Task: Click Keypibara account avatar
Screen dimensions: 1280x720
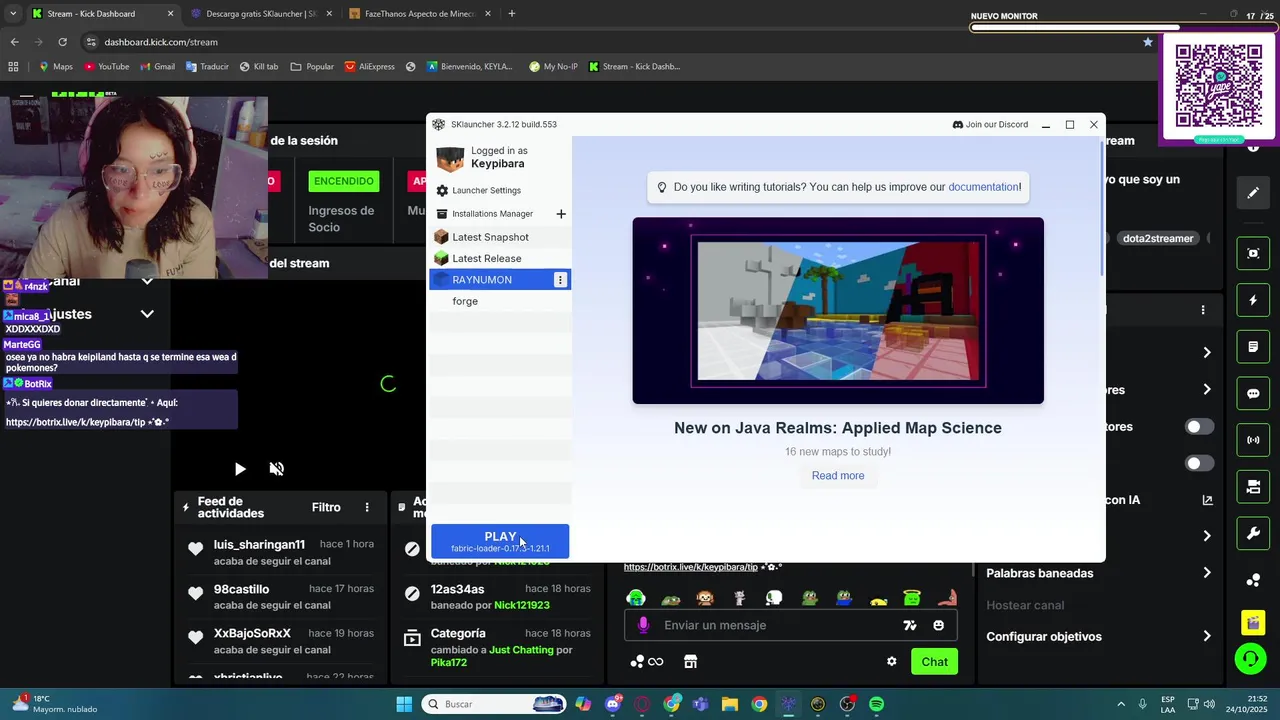Action: pyautogui.click(x=451, y=158)
